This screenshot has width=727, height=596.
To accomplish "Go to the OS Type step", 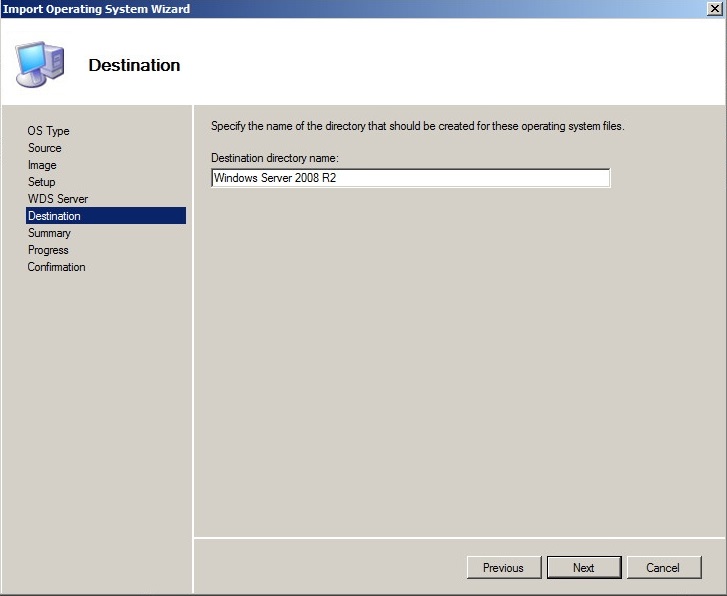I will 48,131.
